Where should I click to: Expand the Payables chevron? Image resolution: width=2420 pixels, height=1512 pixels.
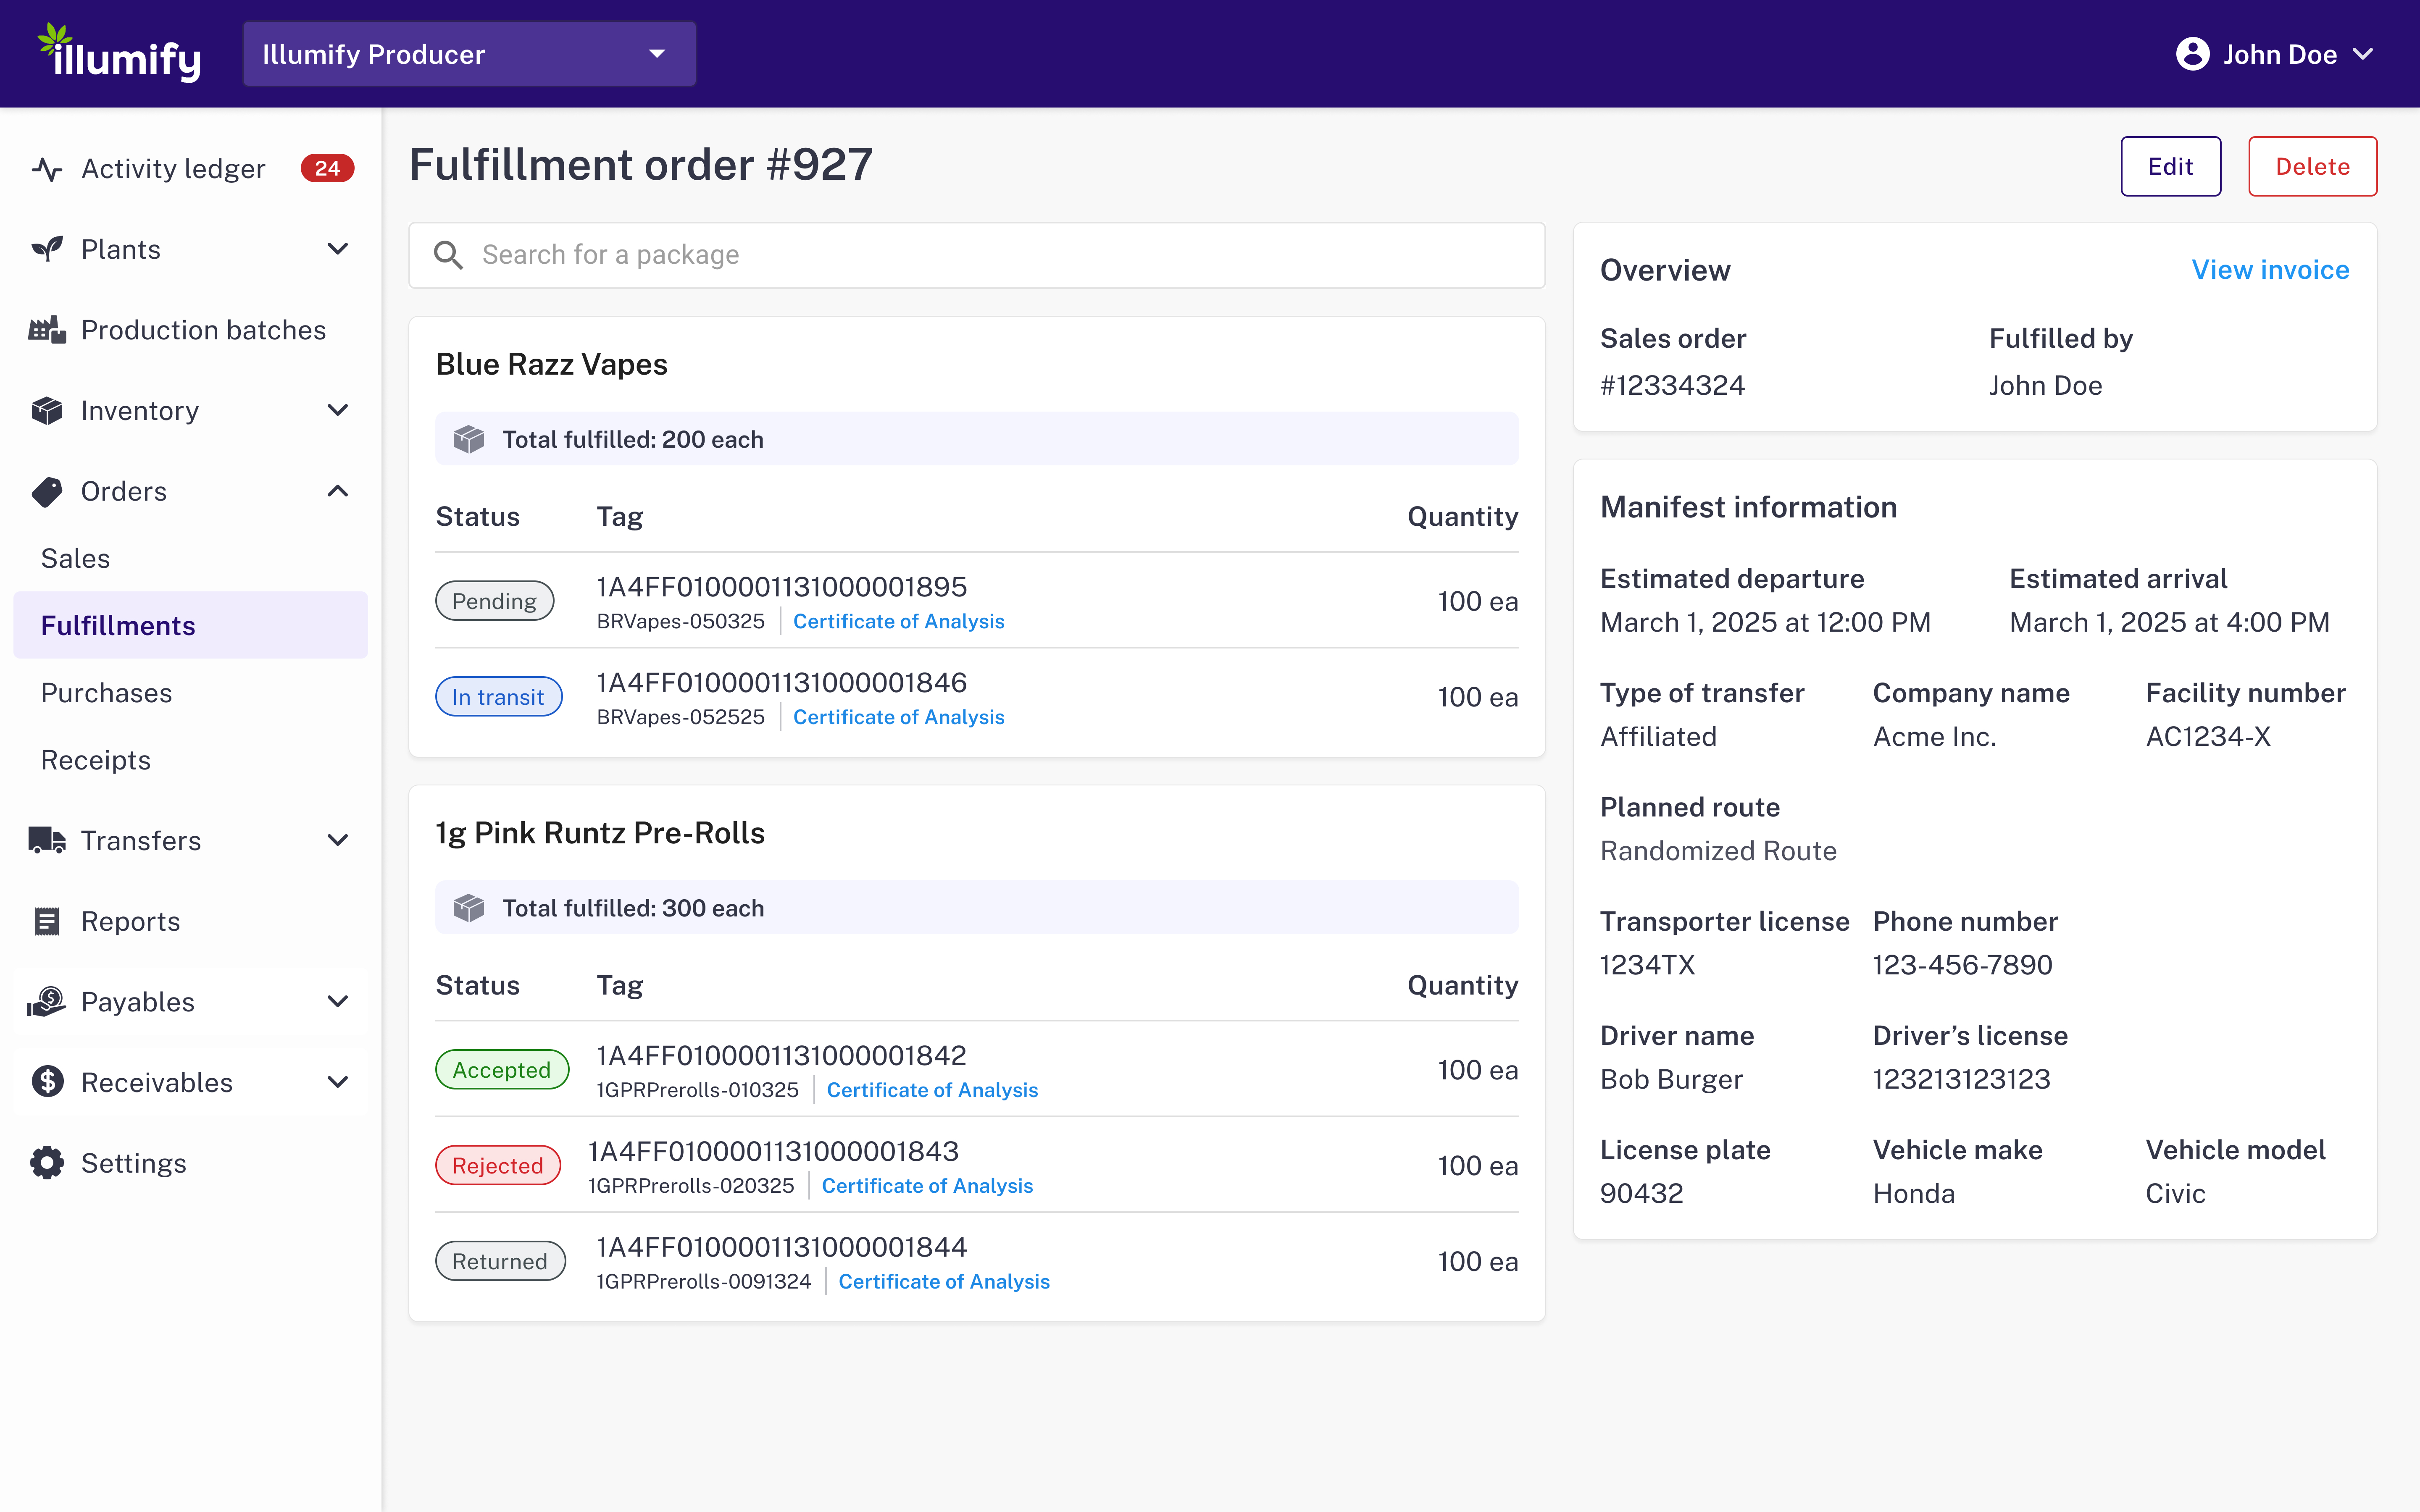[x=338, y=1001]
